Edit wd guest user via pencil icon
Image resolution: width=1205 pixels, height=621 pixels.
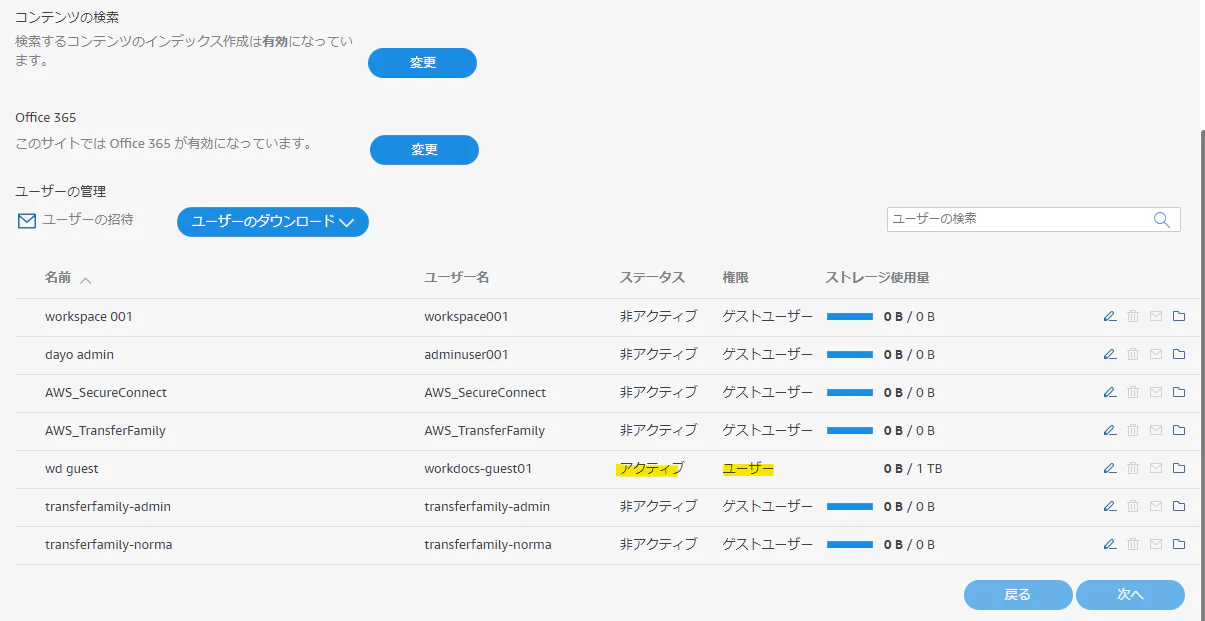point(1109,468)
